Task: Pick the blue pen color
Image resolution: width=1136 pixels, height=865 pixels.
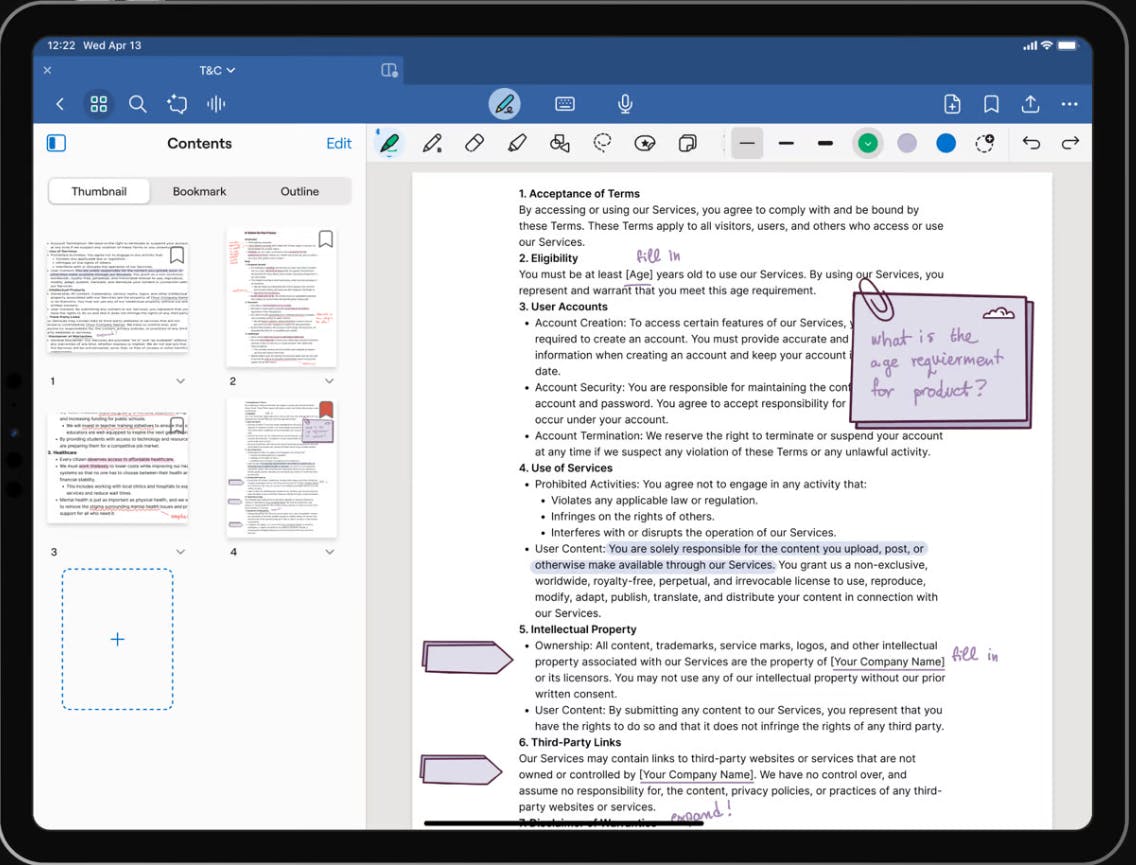Action: pyautogui.click(x=945, y=143)
